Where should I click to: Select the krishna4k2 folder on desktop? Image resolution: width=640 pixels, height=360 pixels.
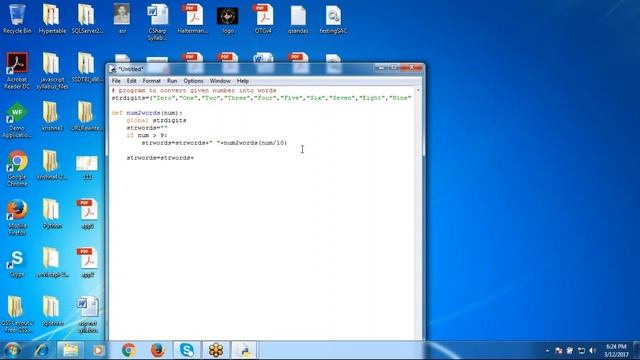click(51, 165)
